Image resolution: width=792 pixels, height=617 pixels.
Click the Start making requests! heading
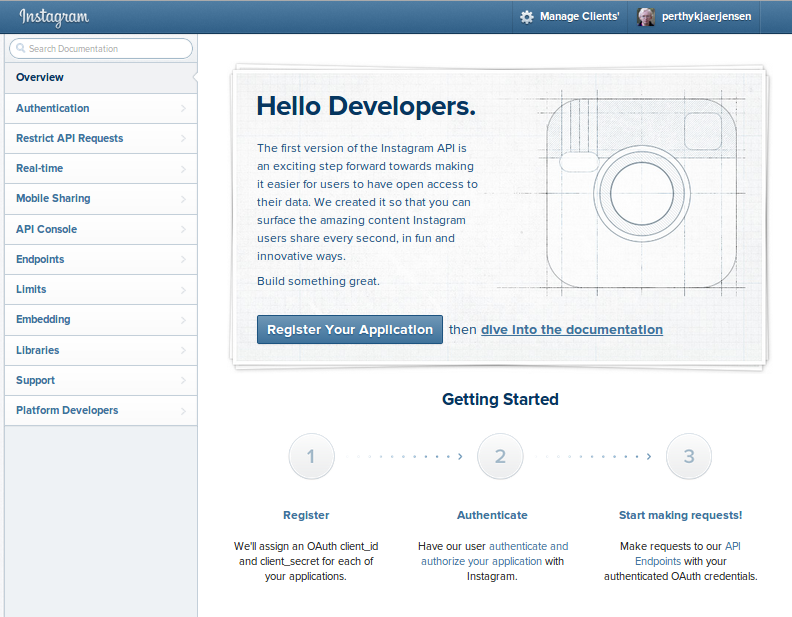click(x=680, y=515)
